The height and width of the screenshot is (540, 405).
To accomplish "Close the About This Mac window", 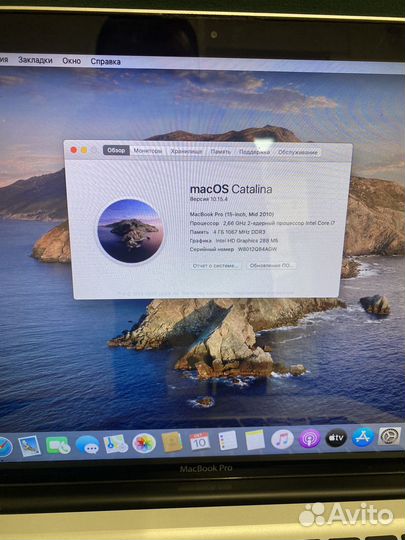I will 73,150.
